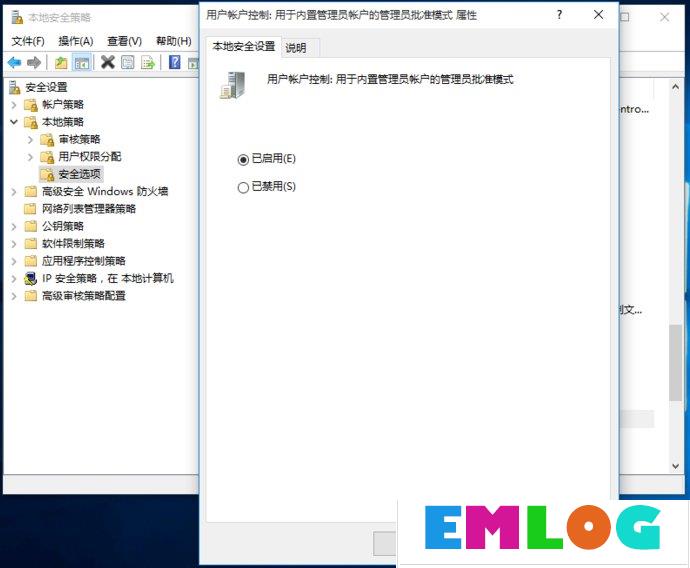Click the Export List toolbar icon
This screenshot has height=568, width=690.
[148, 62]
